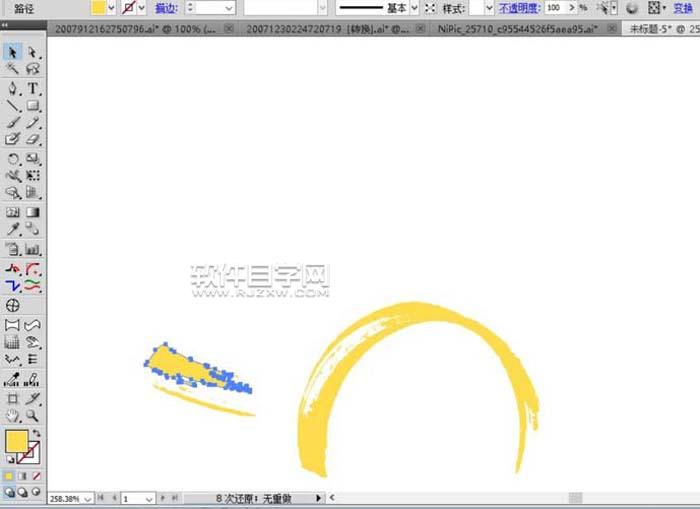The image size is (700, 509).
Task: Select the Blend tool
Action: point(32,229)
